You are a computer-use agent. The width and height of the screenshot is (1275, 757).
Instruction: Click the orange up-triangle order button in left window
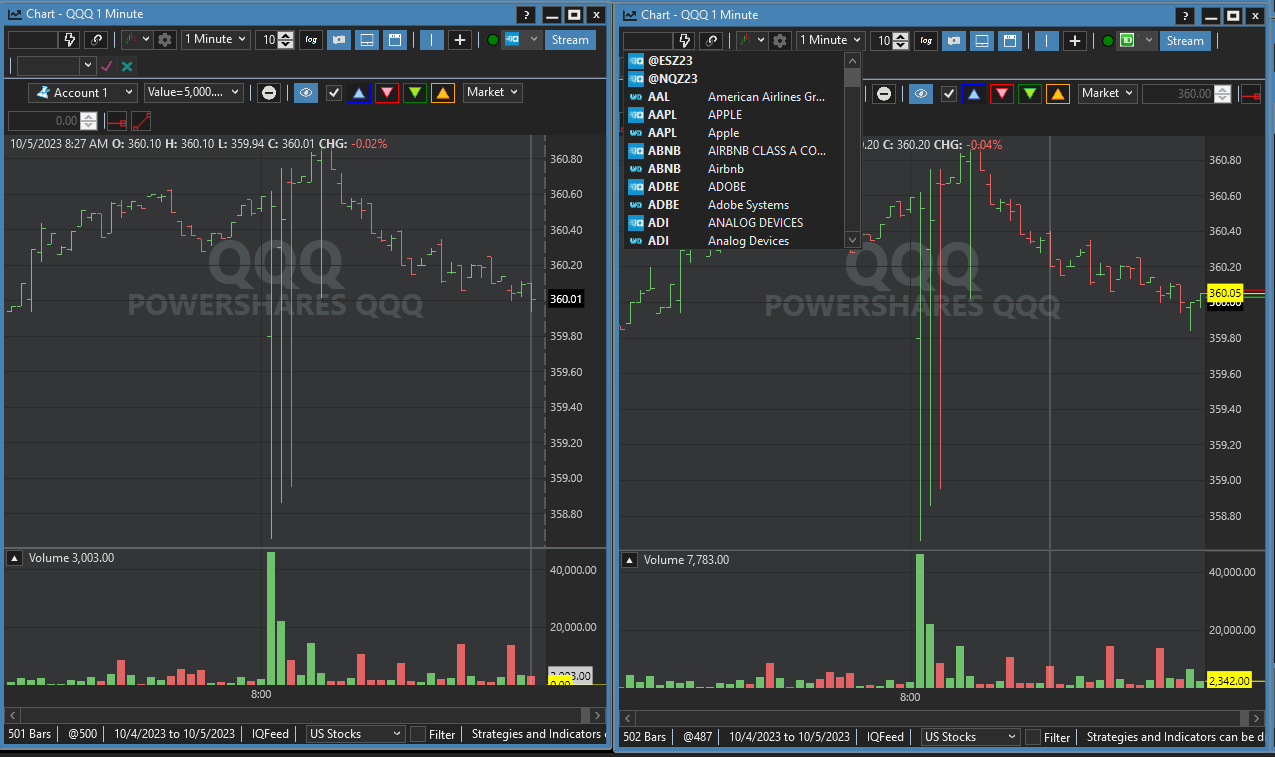pyautogui.click(x=443, y=93)
